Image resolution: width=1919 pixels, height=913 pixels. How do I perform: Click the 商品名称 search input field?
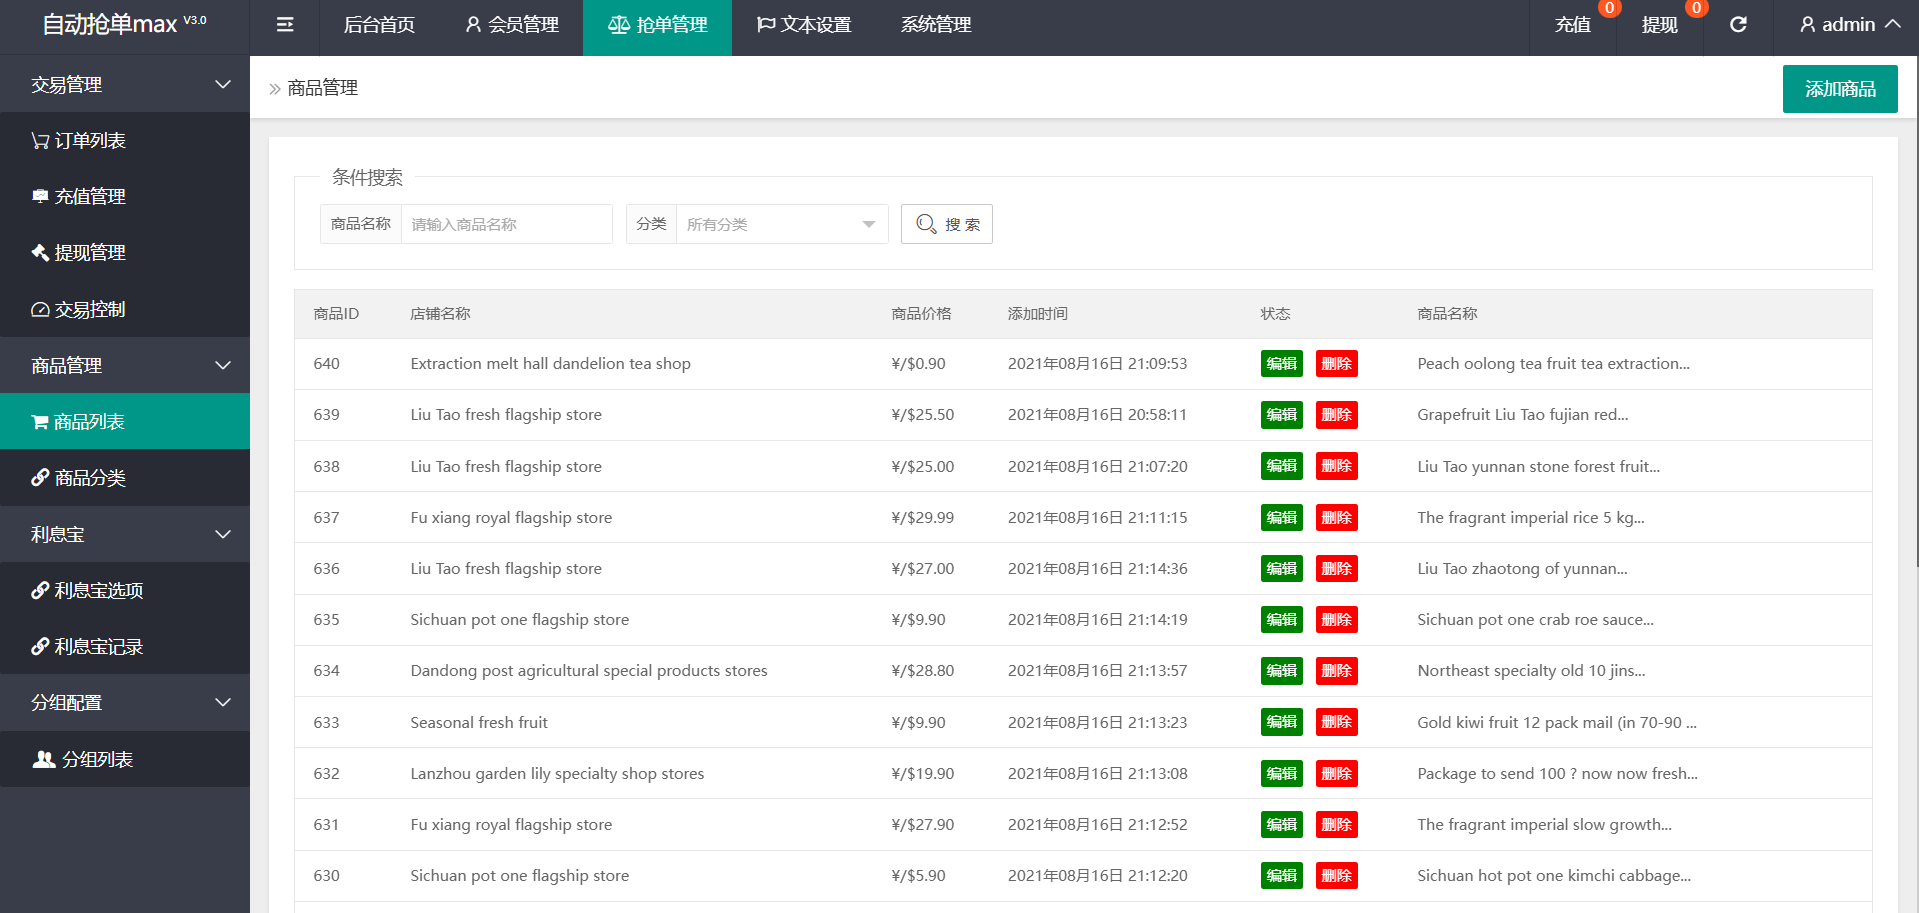[506, 225]
